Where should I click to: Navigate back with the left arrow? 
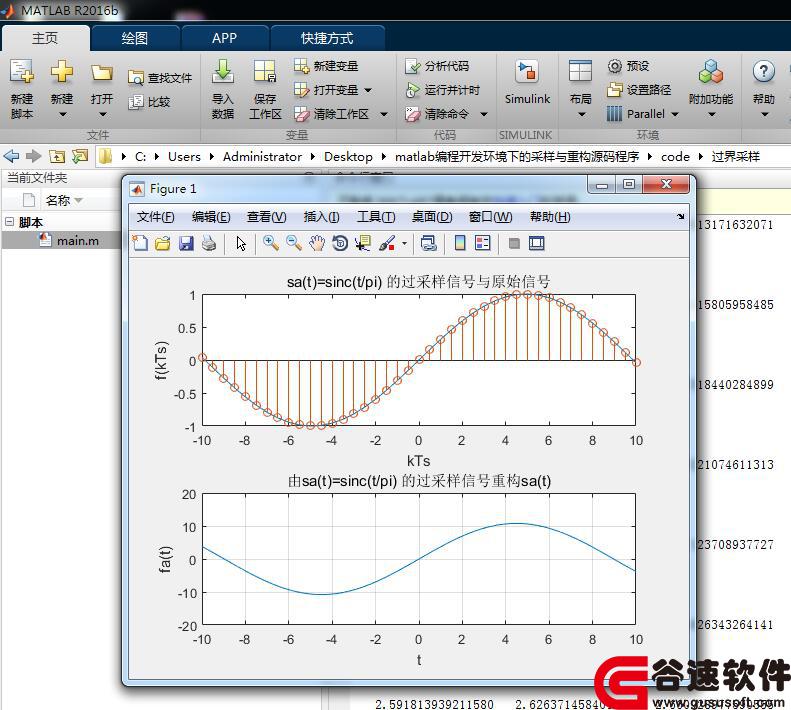tap(11, 156)
